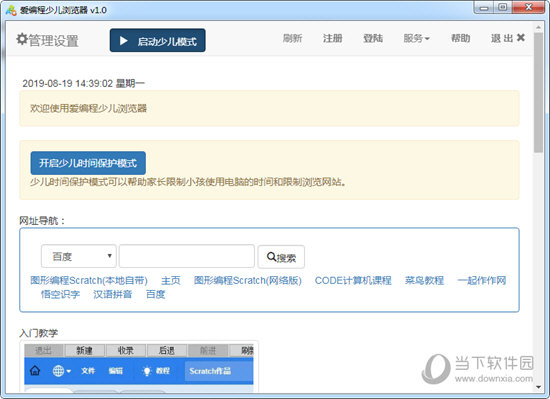Screen dimensions: 550x399
Task: Click the vertical scrollbar thumb
Action: tap(538, 93)
